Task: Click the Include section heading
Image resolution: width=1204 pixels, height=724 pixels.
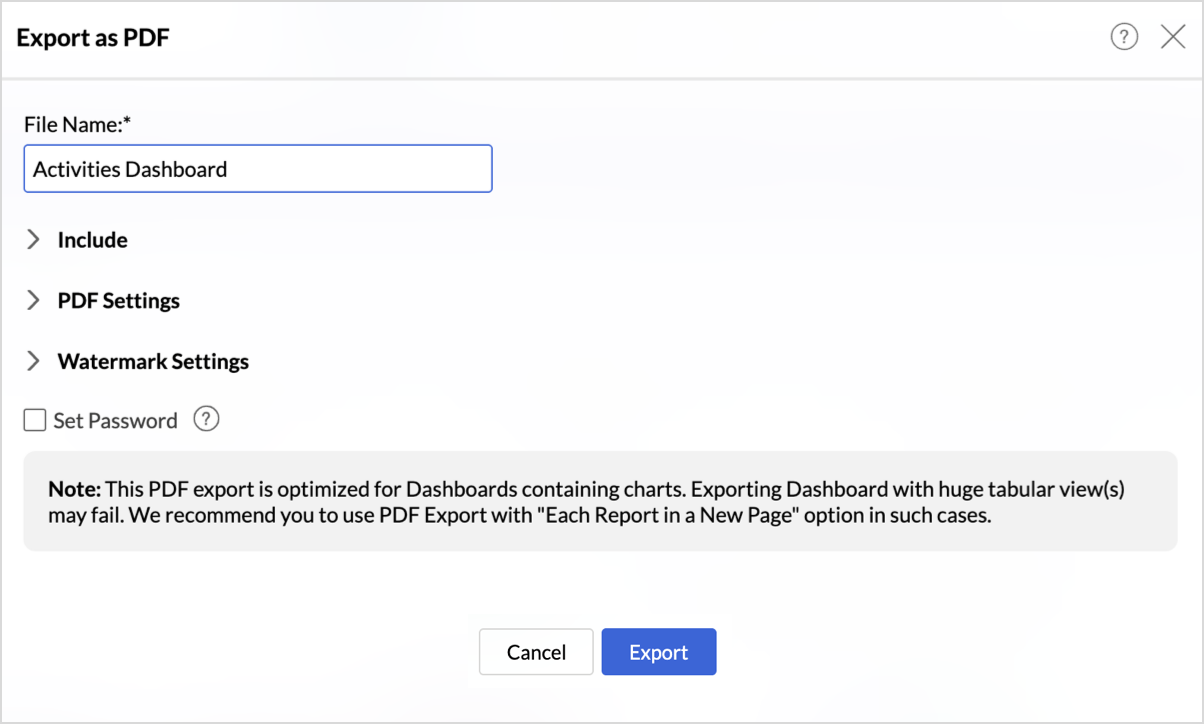Action: pyautogui.click(x=92, y=240)
